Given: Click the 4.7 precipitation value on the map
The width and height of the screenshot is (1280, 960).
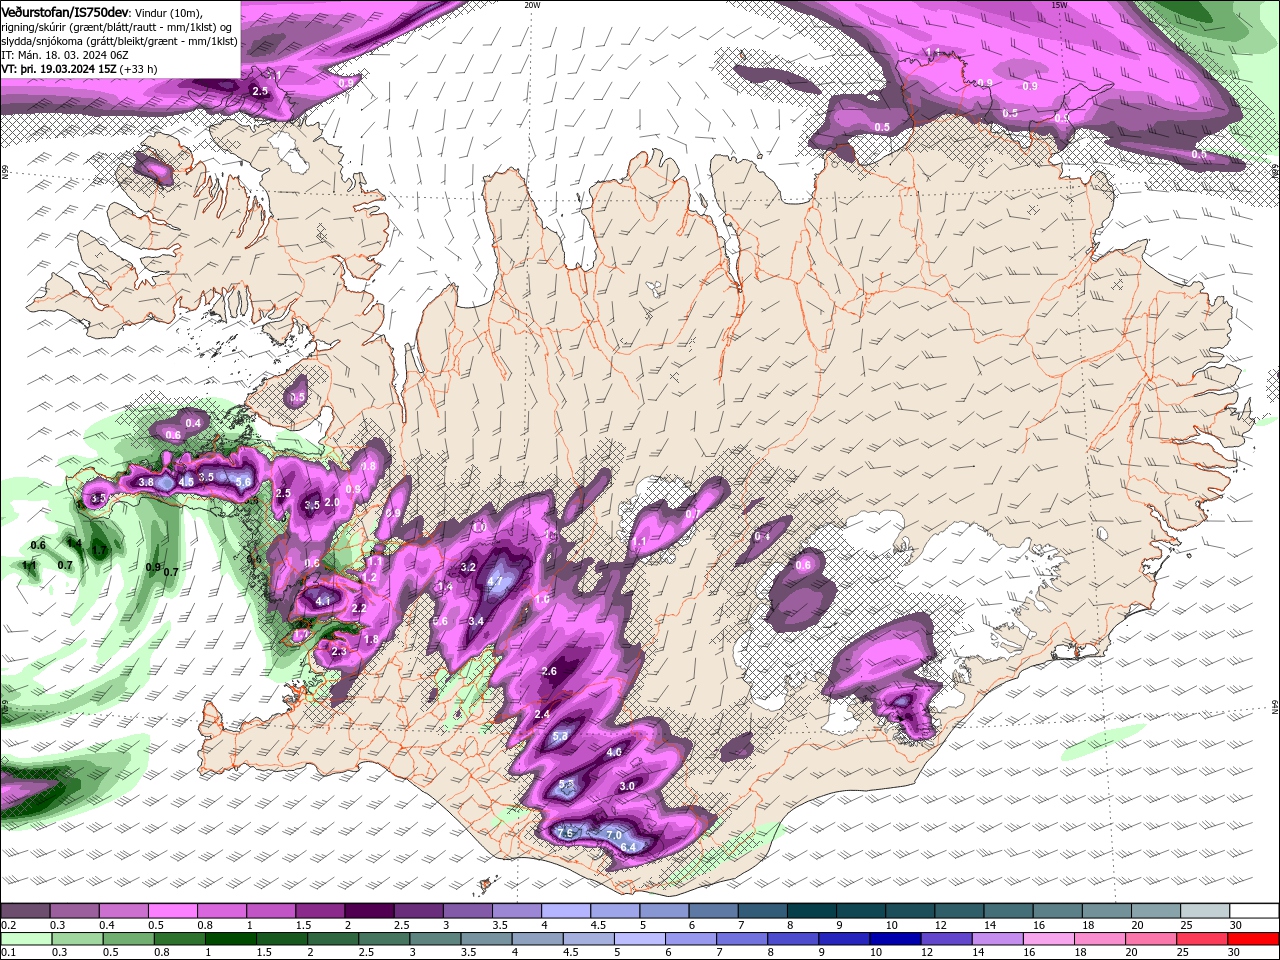Looking at the screenshot, I should (x=494, y=581).
